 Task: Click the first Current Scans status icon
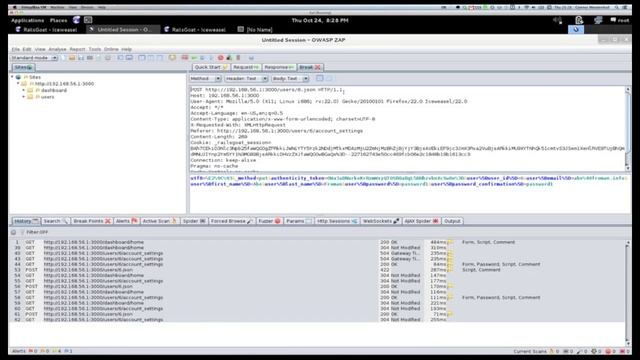[x=551, y=351]
